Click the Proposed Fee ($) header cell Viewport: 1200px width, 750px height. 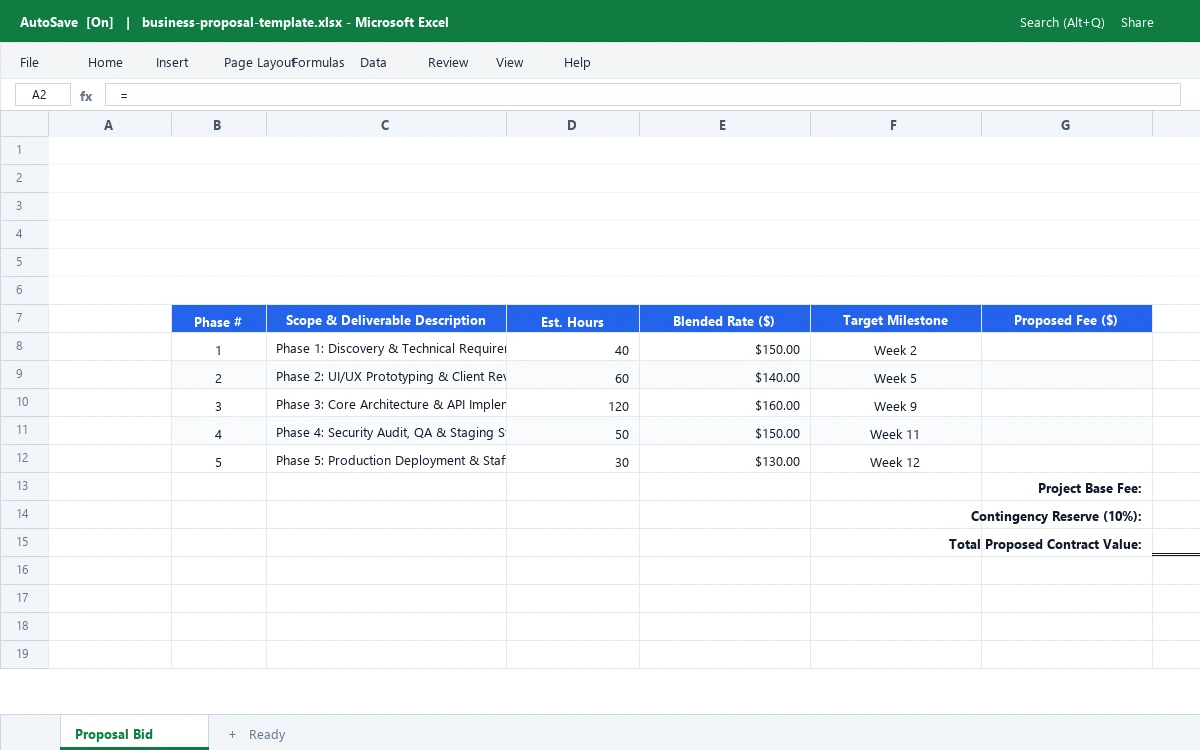click(1067, 319)
